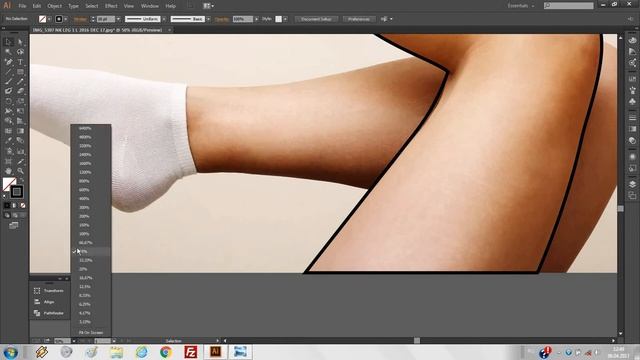Select the Hand tool
The width and height of the screenshot is (640, 360).
pos(9,171)
